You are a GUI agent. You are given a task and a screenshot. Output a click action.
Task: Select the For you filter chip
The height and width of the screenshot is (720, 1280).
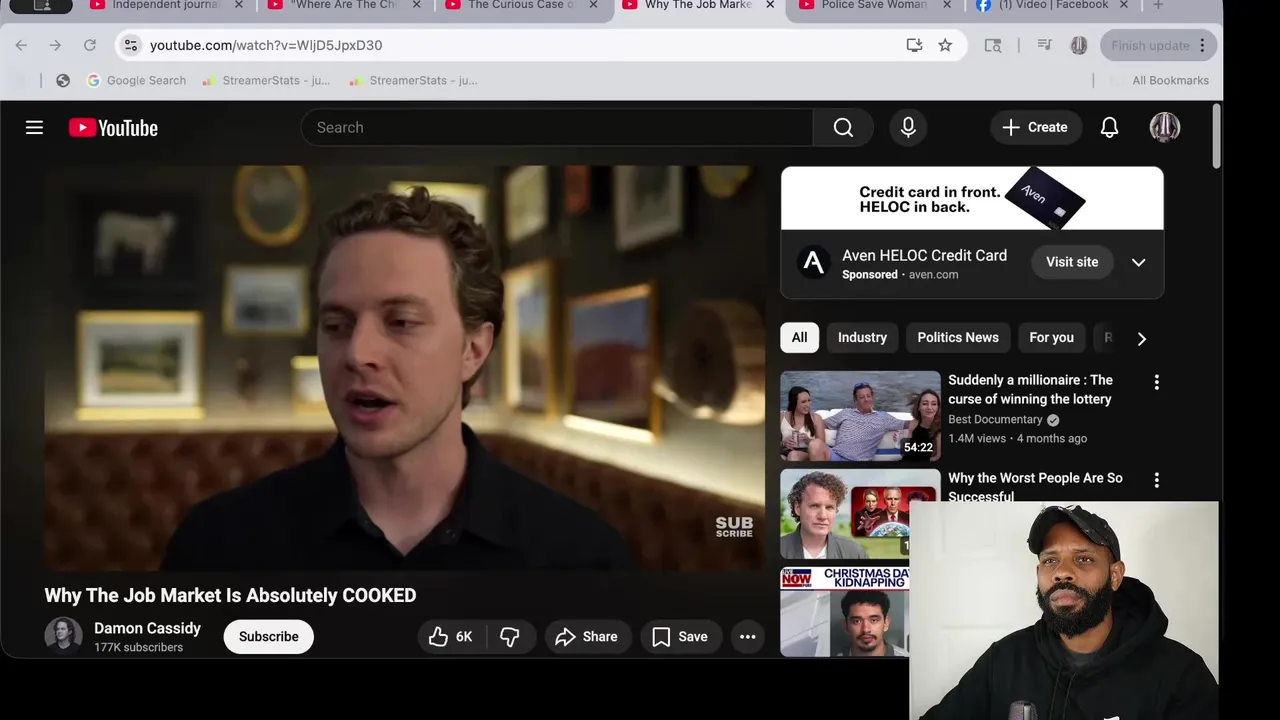[1051, 337]
